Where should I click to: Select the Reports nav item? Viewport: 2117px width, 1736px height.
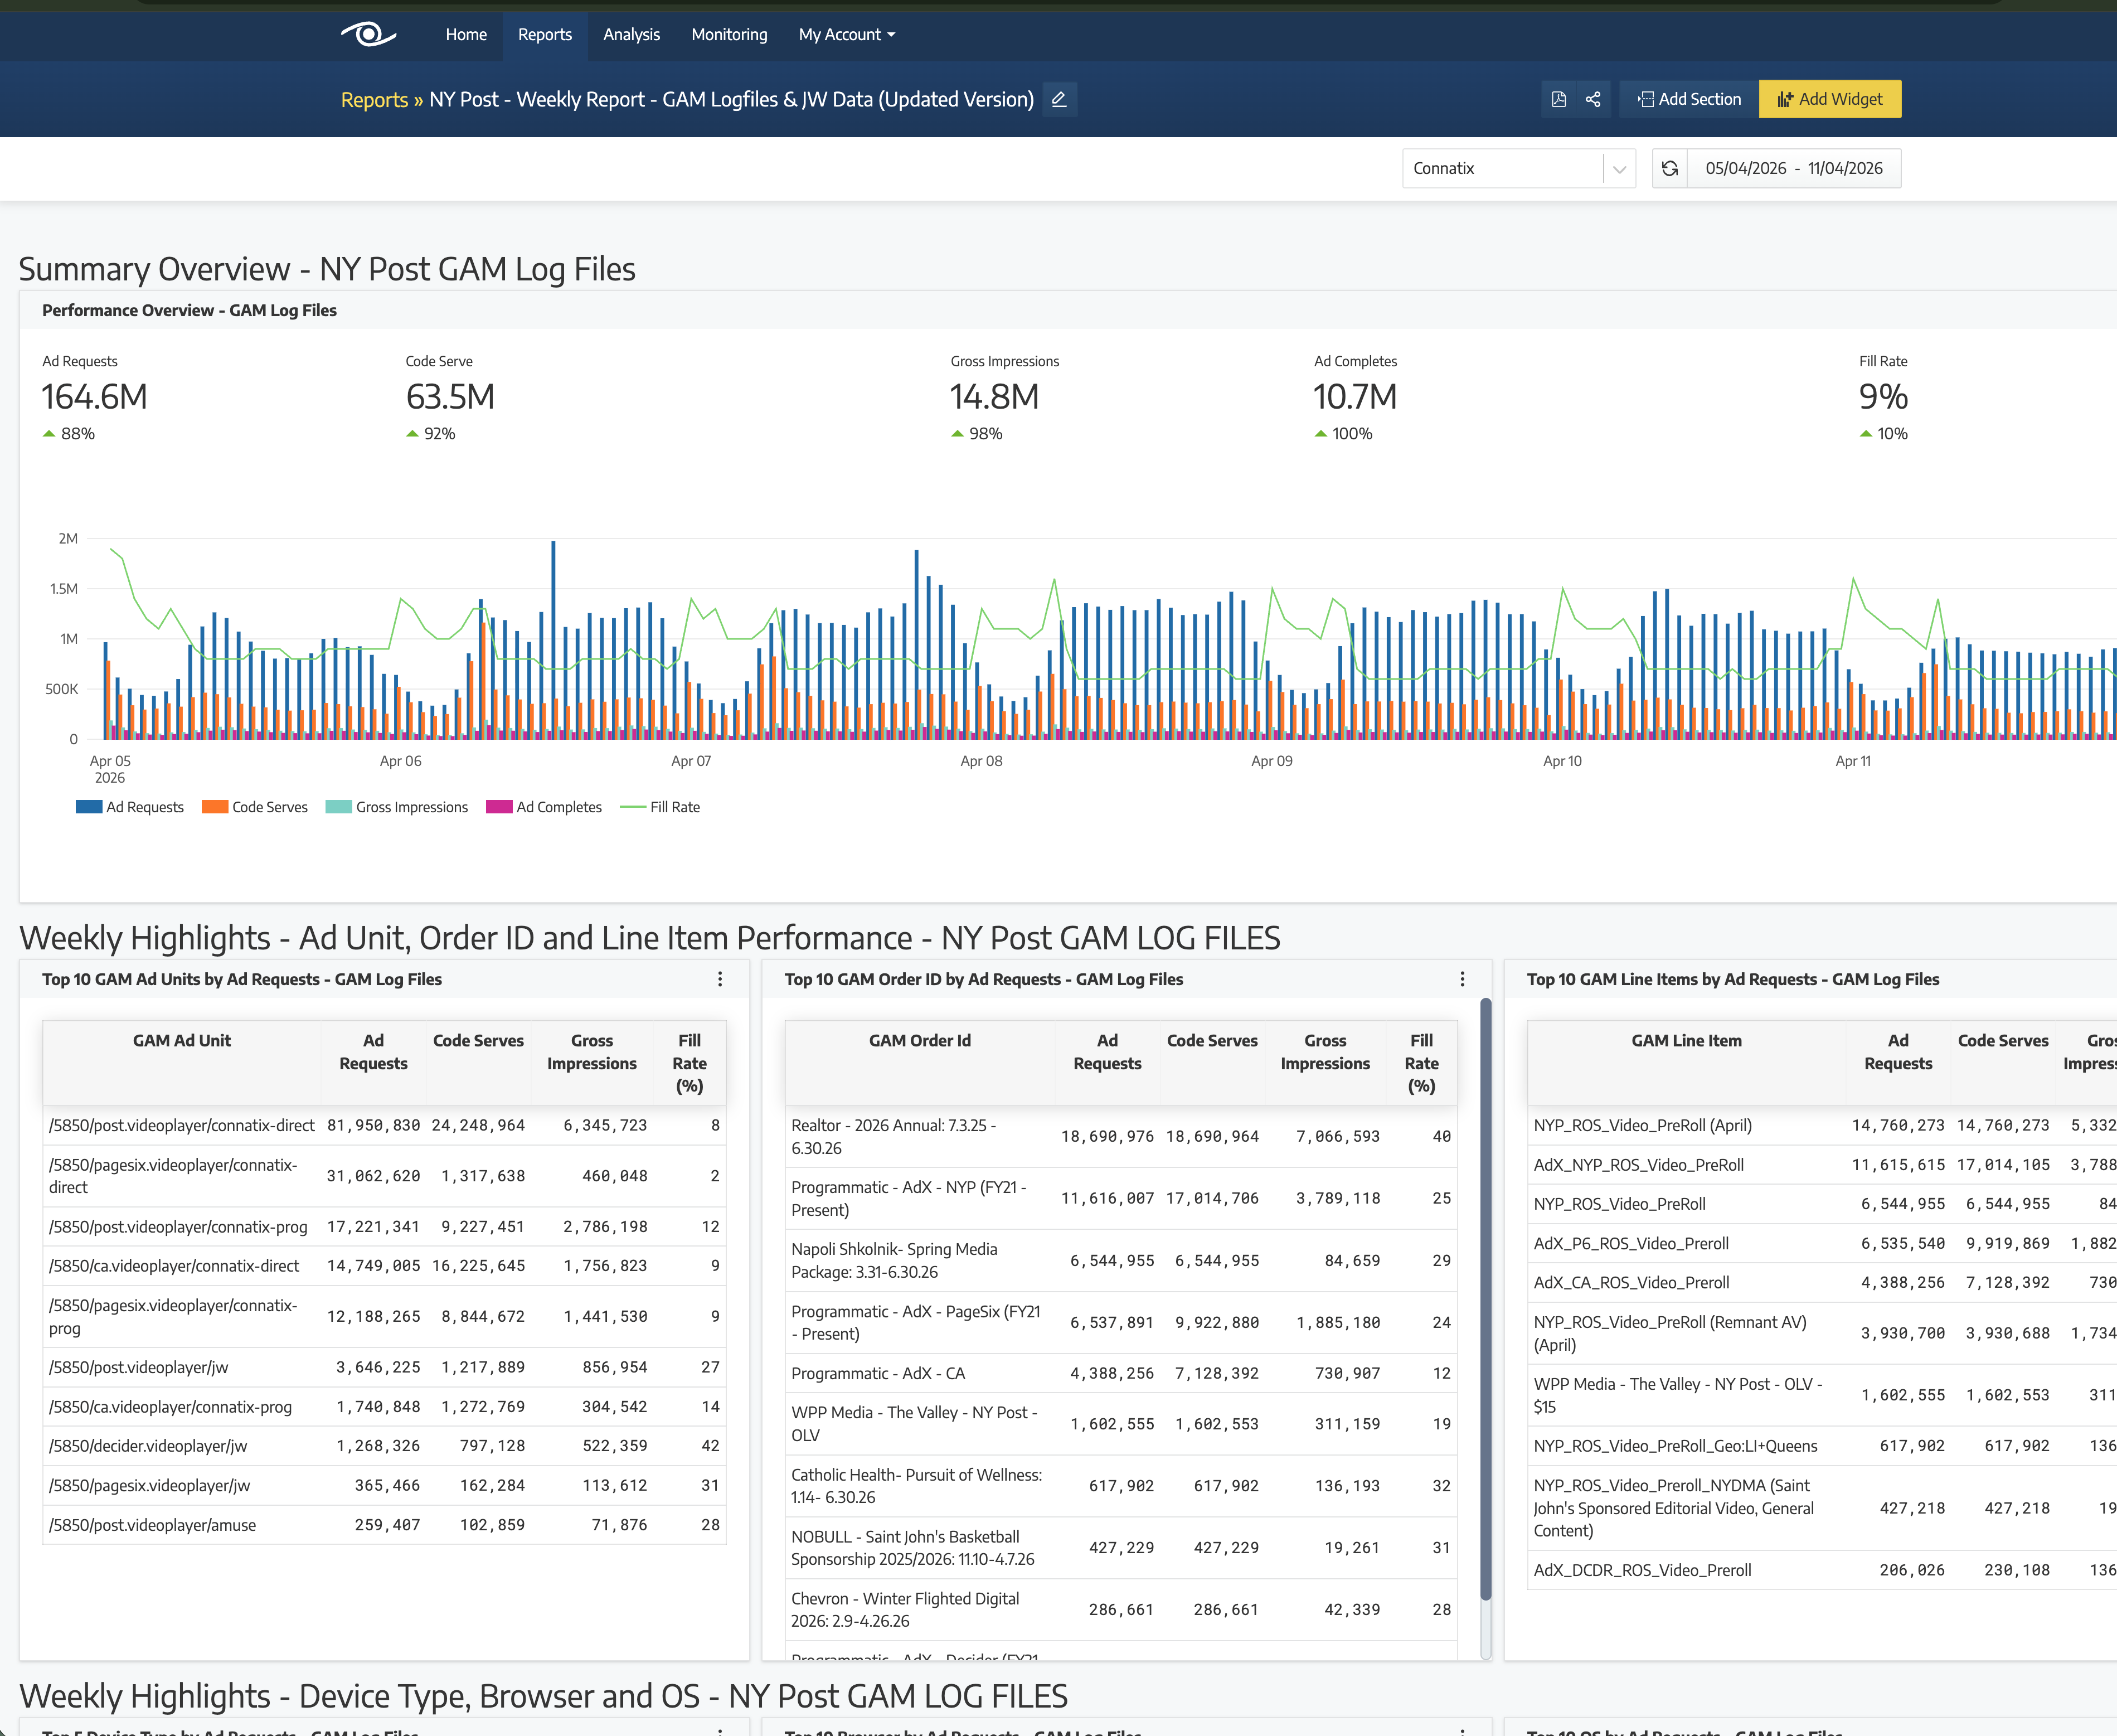point(545,34)
